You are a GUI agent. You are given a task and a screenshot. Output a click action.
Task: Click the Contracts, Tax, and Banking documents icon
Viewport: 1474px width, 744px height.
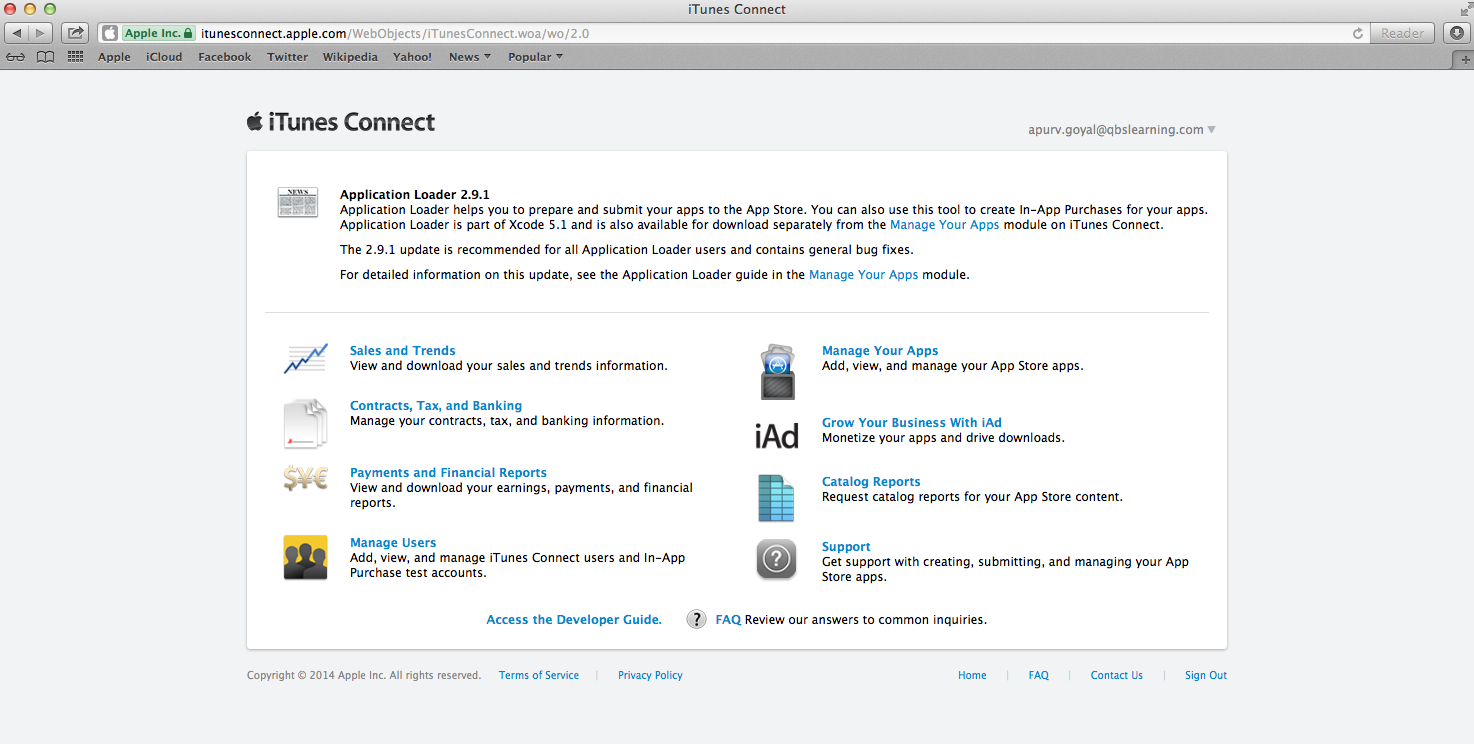[x=305, y=423]
